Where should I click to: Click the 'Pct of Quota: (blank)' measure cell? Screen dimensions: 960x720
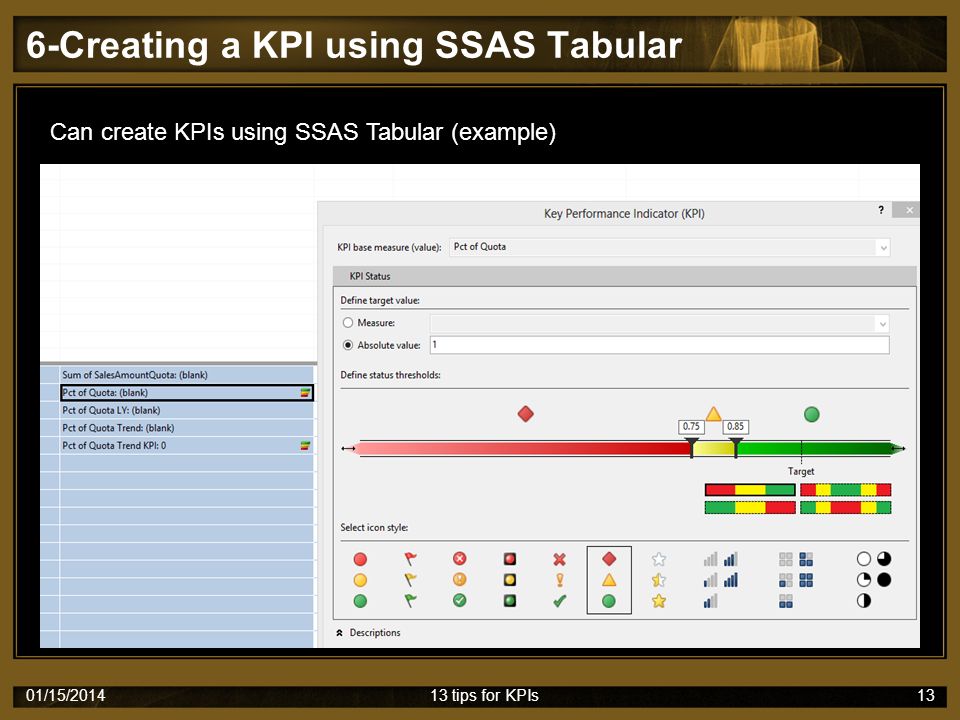pos(187,392)
